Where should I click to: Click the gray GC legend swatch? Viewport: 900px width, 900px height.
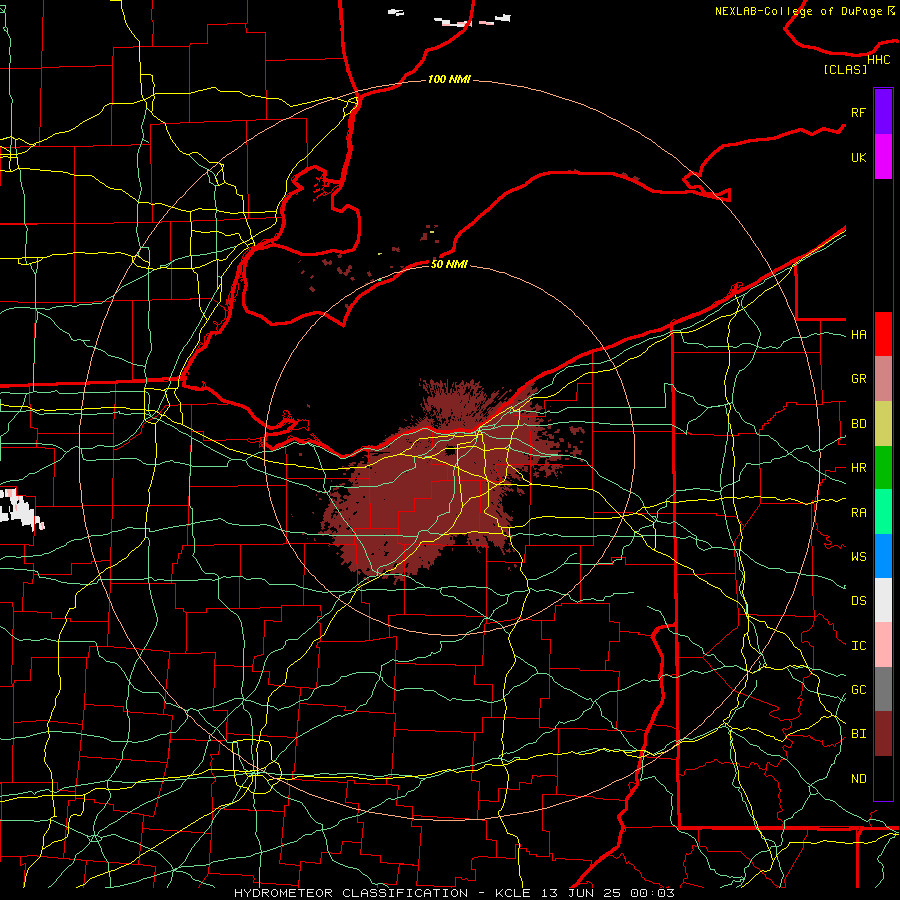point(883,689)
